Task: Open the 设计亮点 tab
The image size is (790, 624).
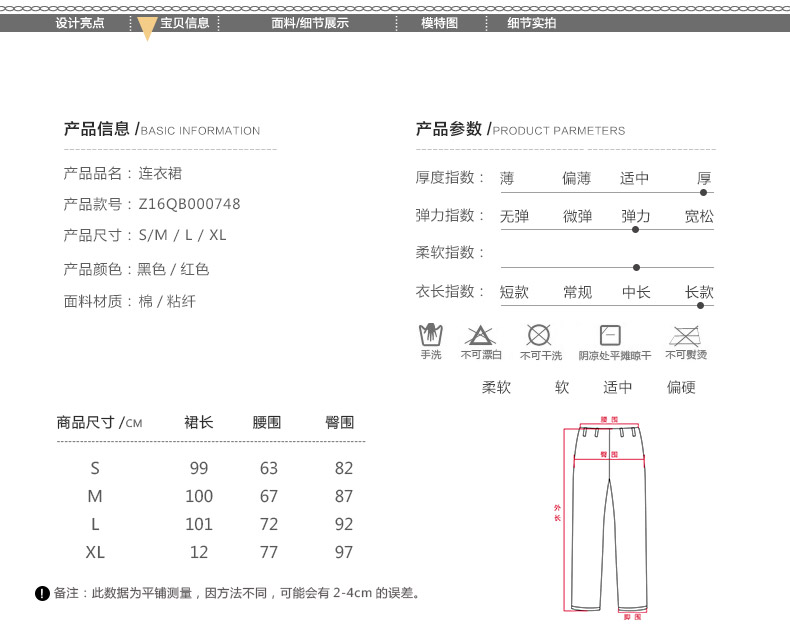Action: pyautogui.click(x=79, y=23)
